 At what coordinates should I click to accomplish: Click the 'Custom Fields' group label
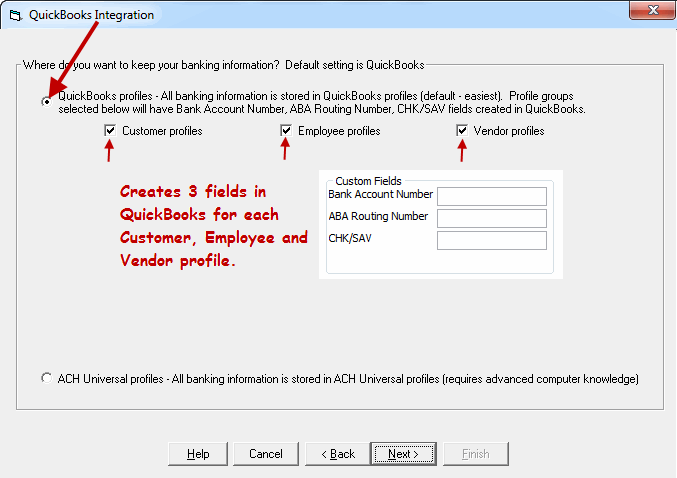368,181
